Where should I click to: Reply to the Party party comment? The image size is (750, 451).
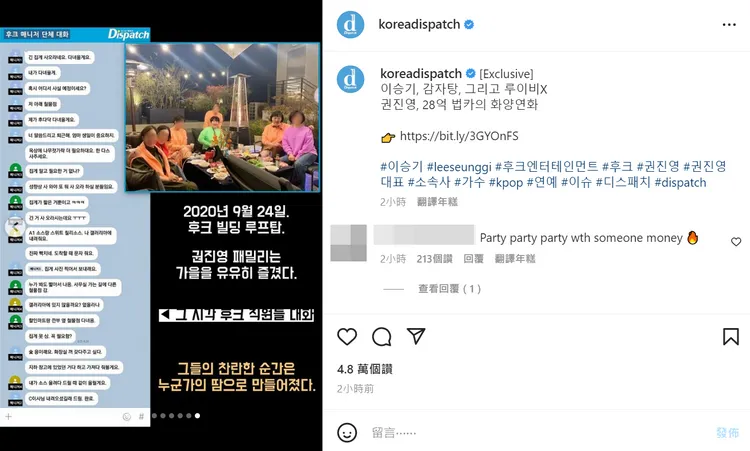473,259
